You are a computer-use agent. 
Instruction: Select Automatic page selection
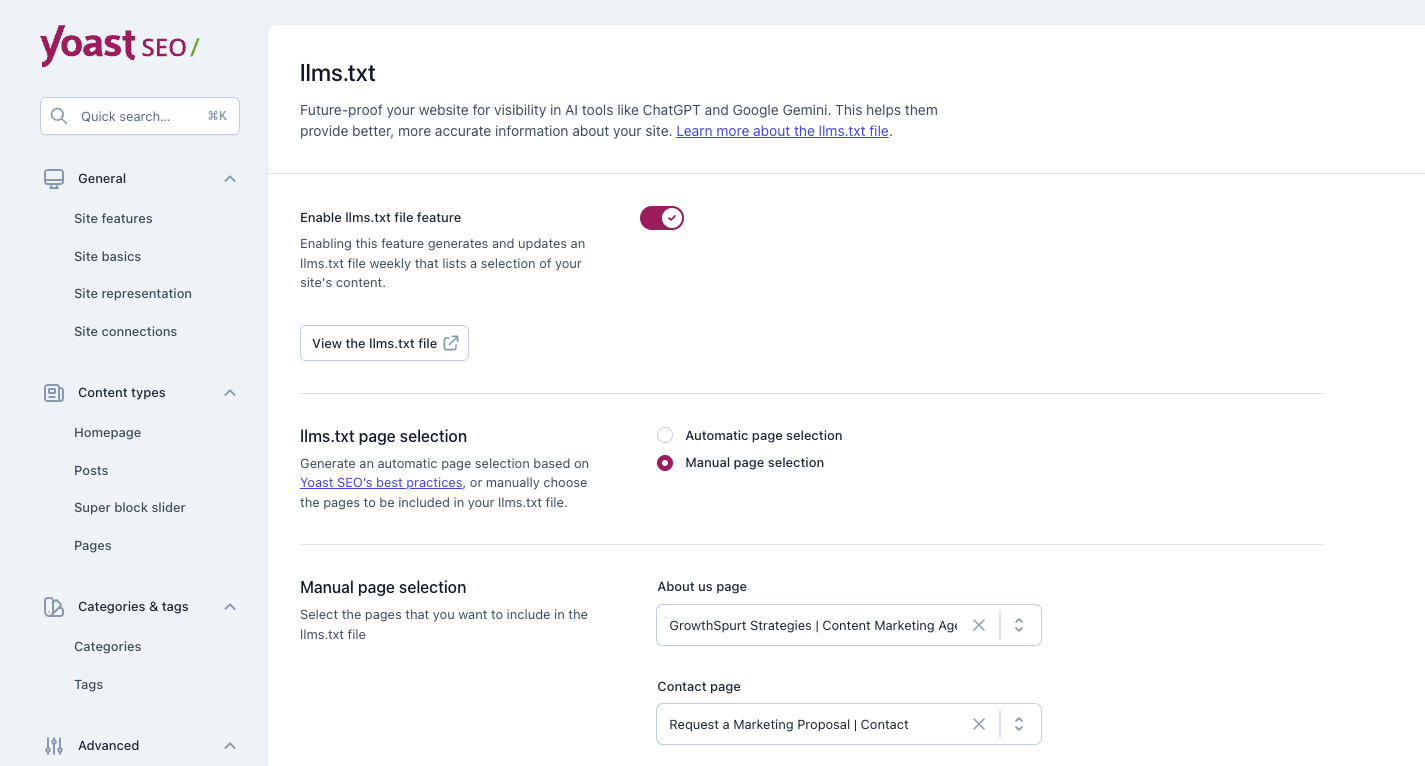pos(665,435)
